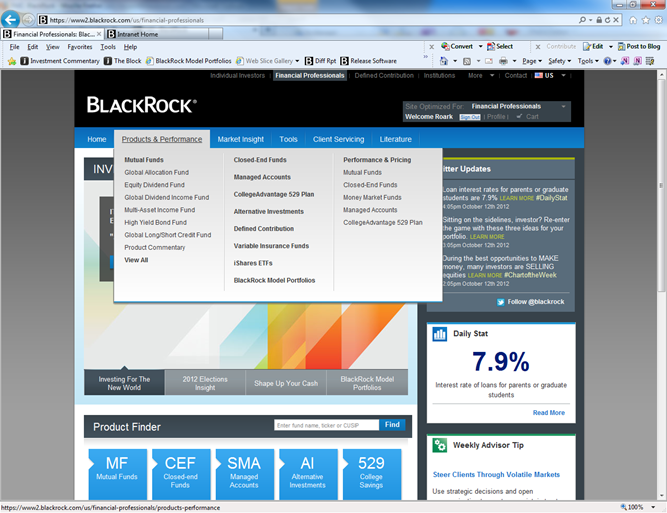Select the Shape Up Your Cash carousel tab
Image resolution: width=667 pixels, height=513 pixels.
tap(286, 383)
